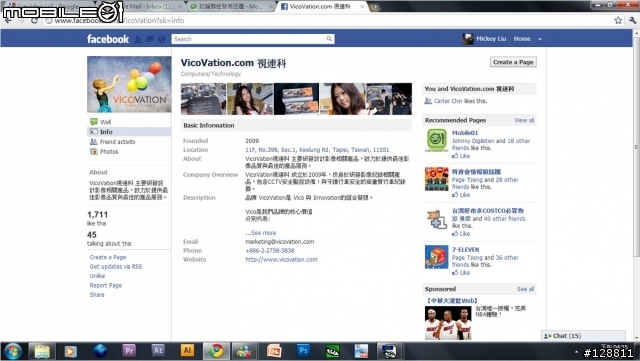Click the Facebook logo in header
640x361 pixels.
coord(108,39)
